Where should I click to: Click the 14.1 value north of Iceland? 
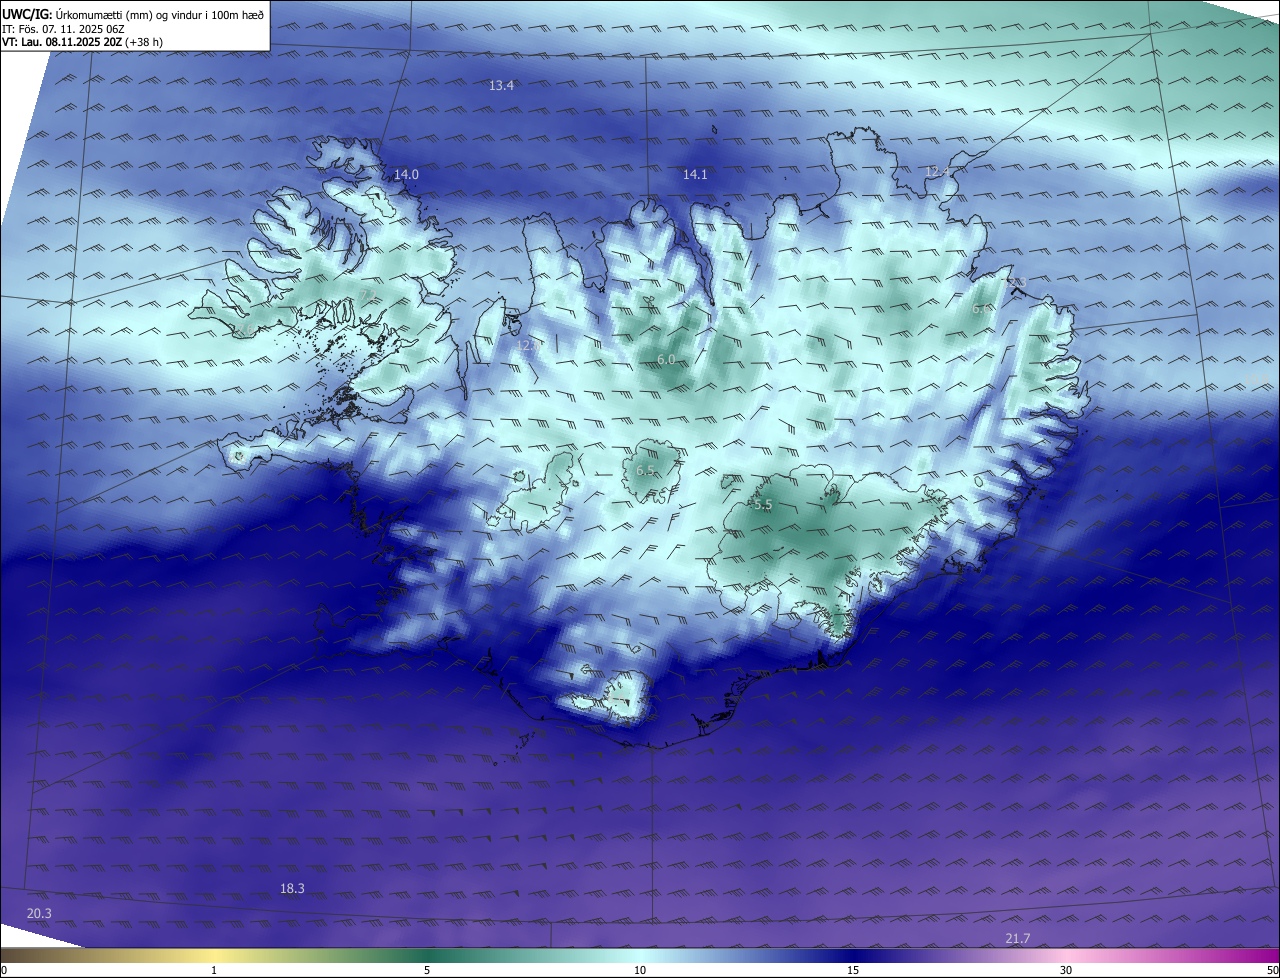click(x=695, y=174)
